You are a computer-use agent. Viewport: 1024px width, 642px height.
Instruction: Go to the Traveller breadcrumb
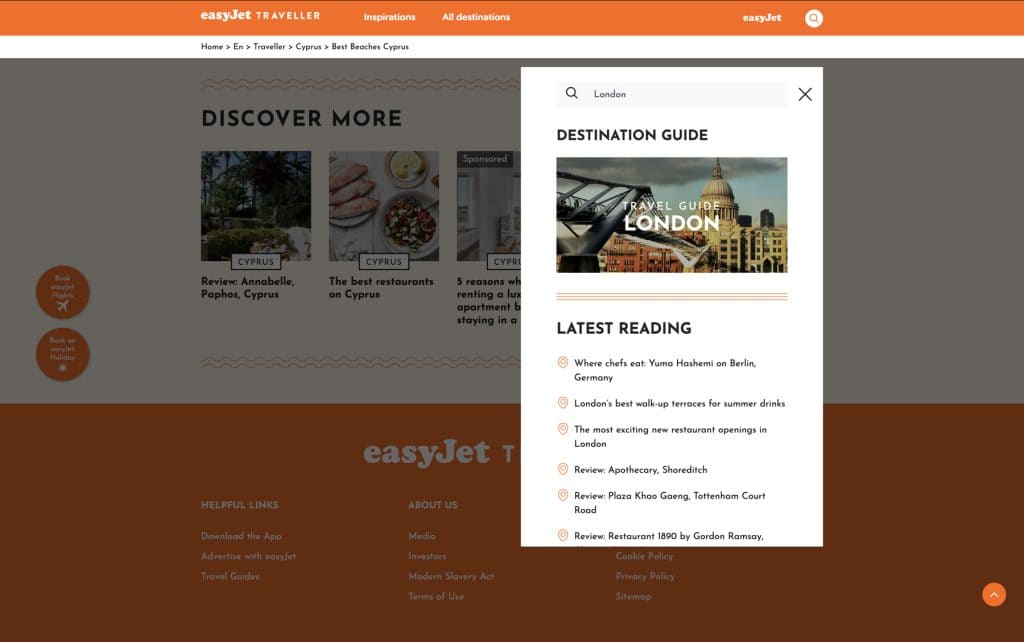coord(269,46)
